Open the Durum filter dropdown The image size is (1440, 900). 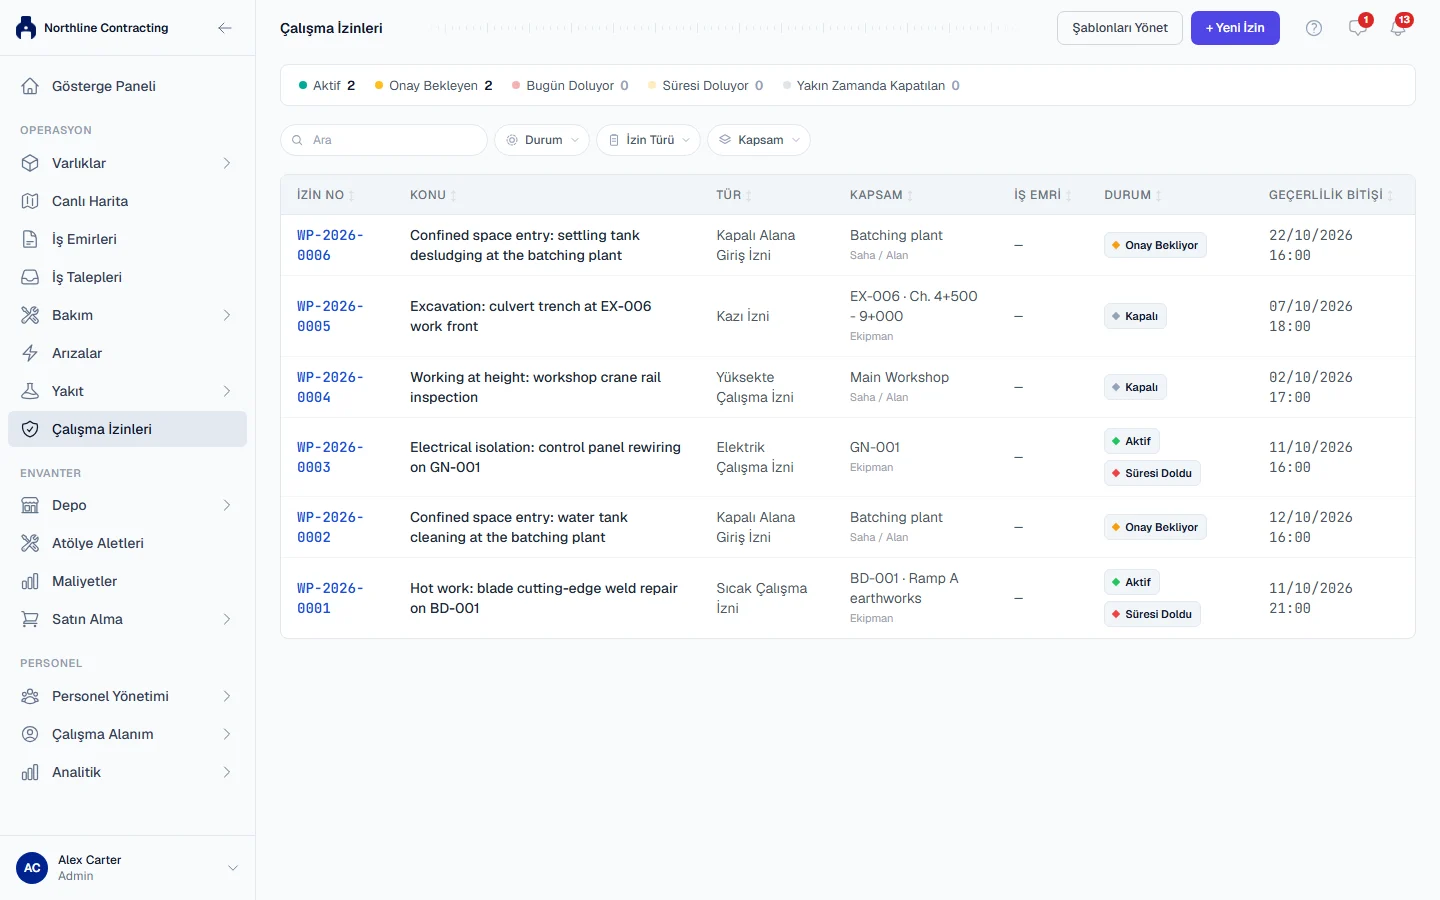pyautogui.click(x=542, y=140)
